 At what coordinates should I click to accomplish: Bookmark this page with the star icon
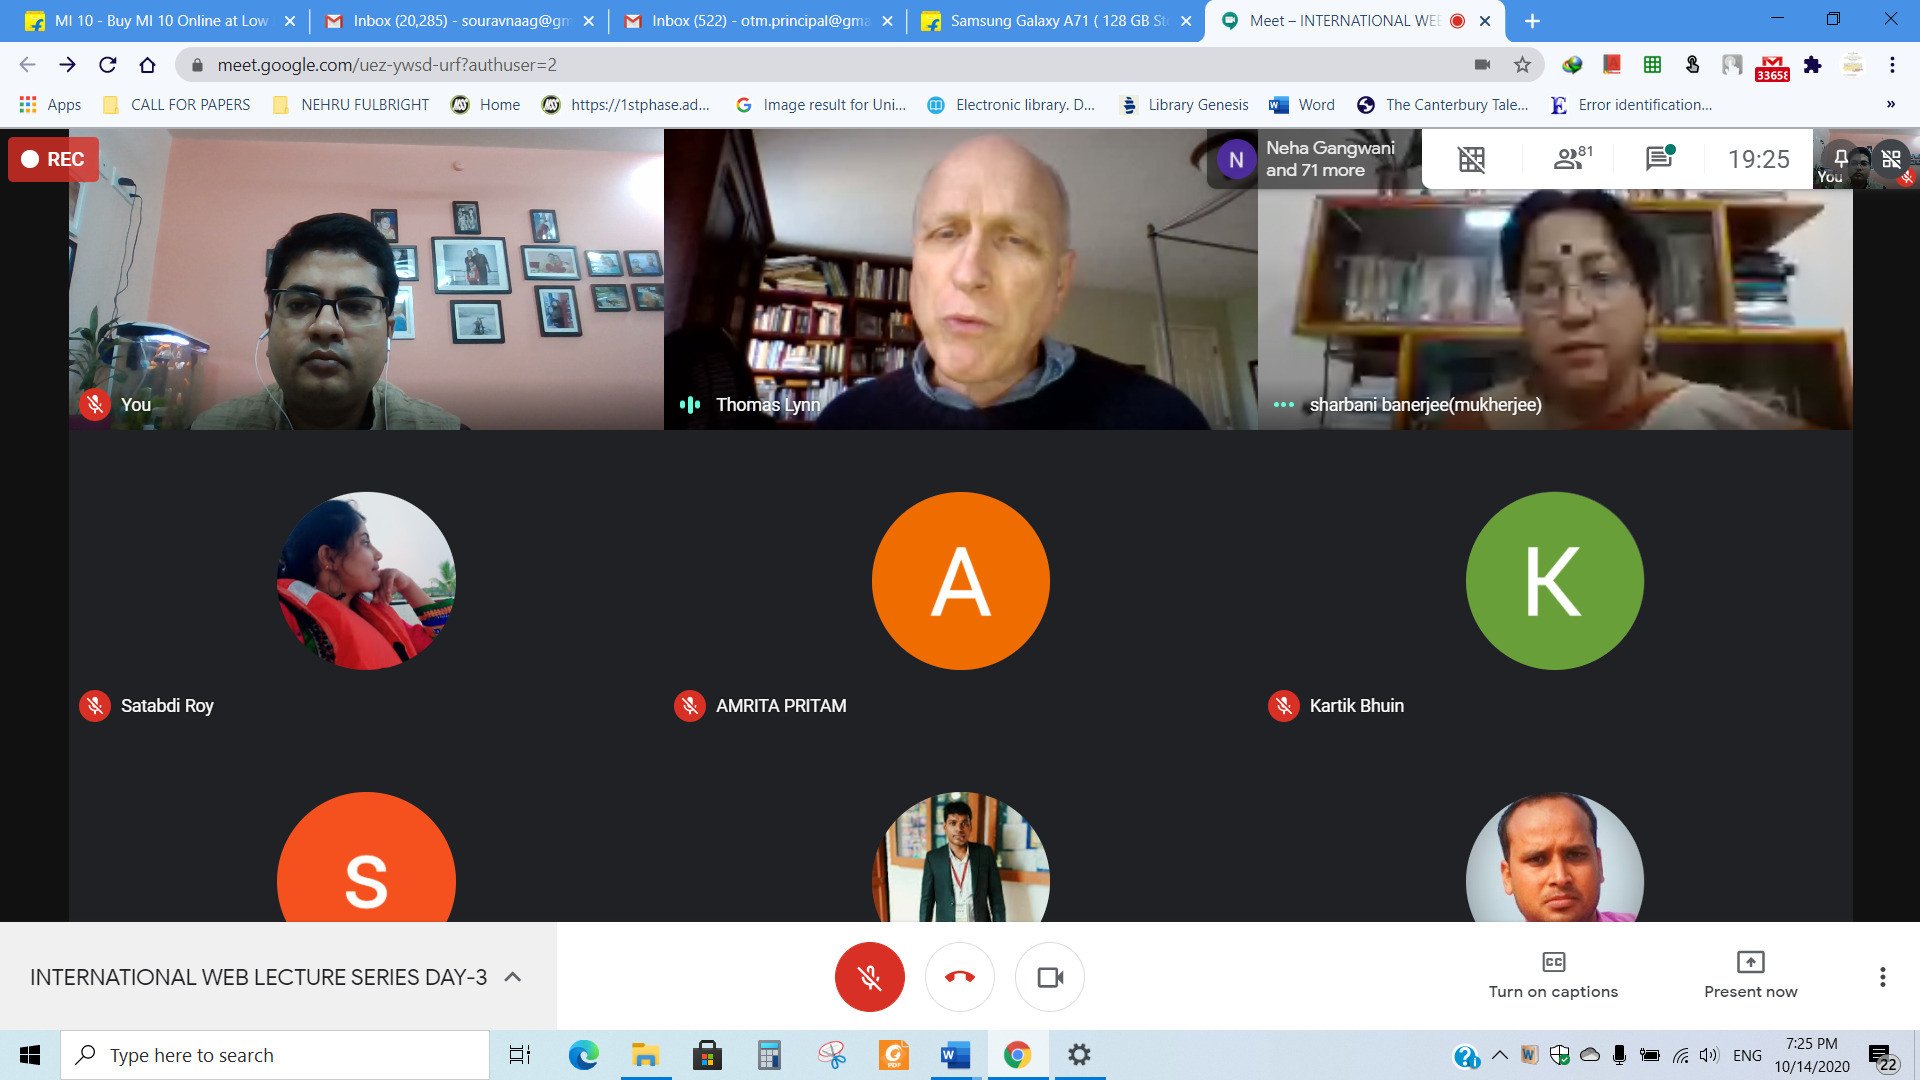[x=1522, y=65]
